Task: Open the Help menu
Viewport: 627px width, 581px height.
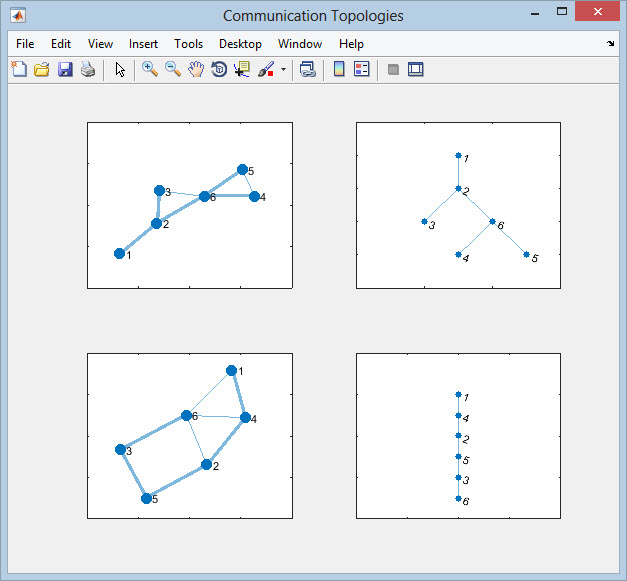Action: pyautogui.click(x=351, y=44)
